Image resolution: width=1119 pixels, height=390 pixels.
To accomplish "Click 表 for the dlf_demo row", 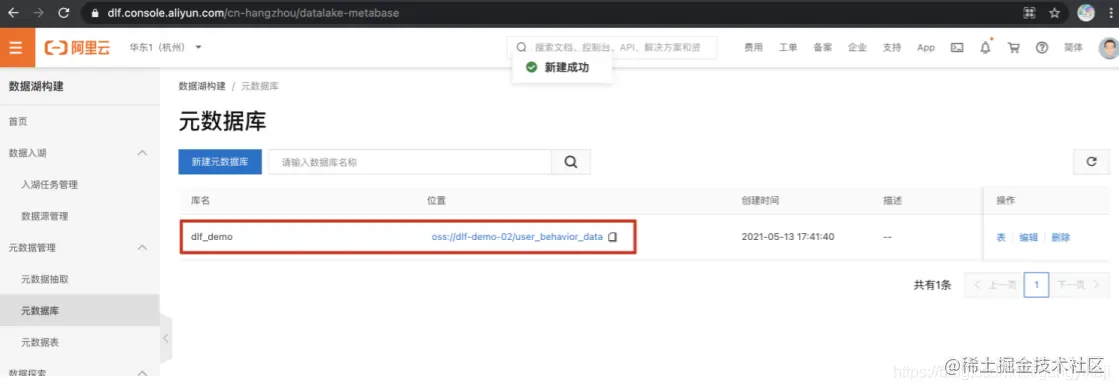I will (1001, 237).
